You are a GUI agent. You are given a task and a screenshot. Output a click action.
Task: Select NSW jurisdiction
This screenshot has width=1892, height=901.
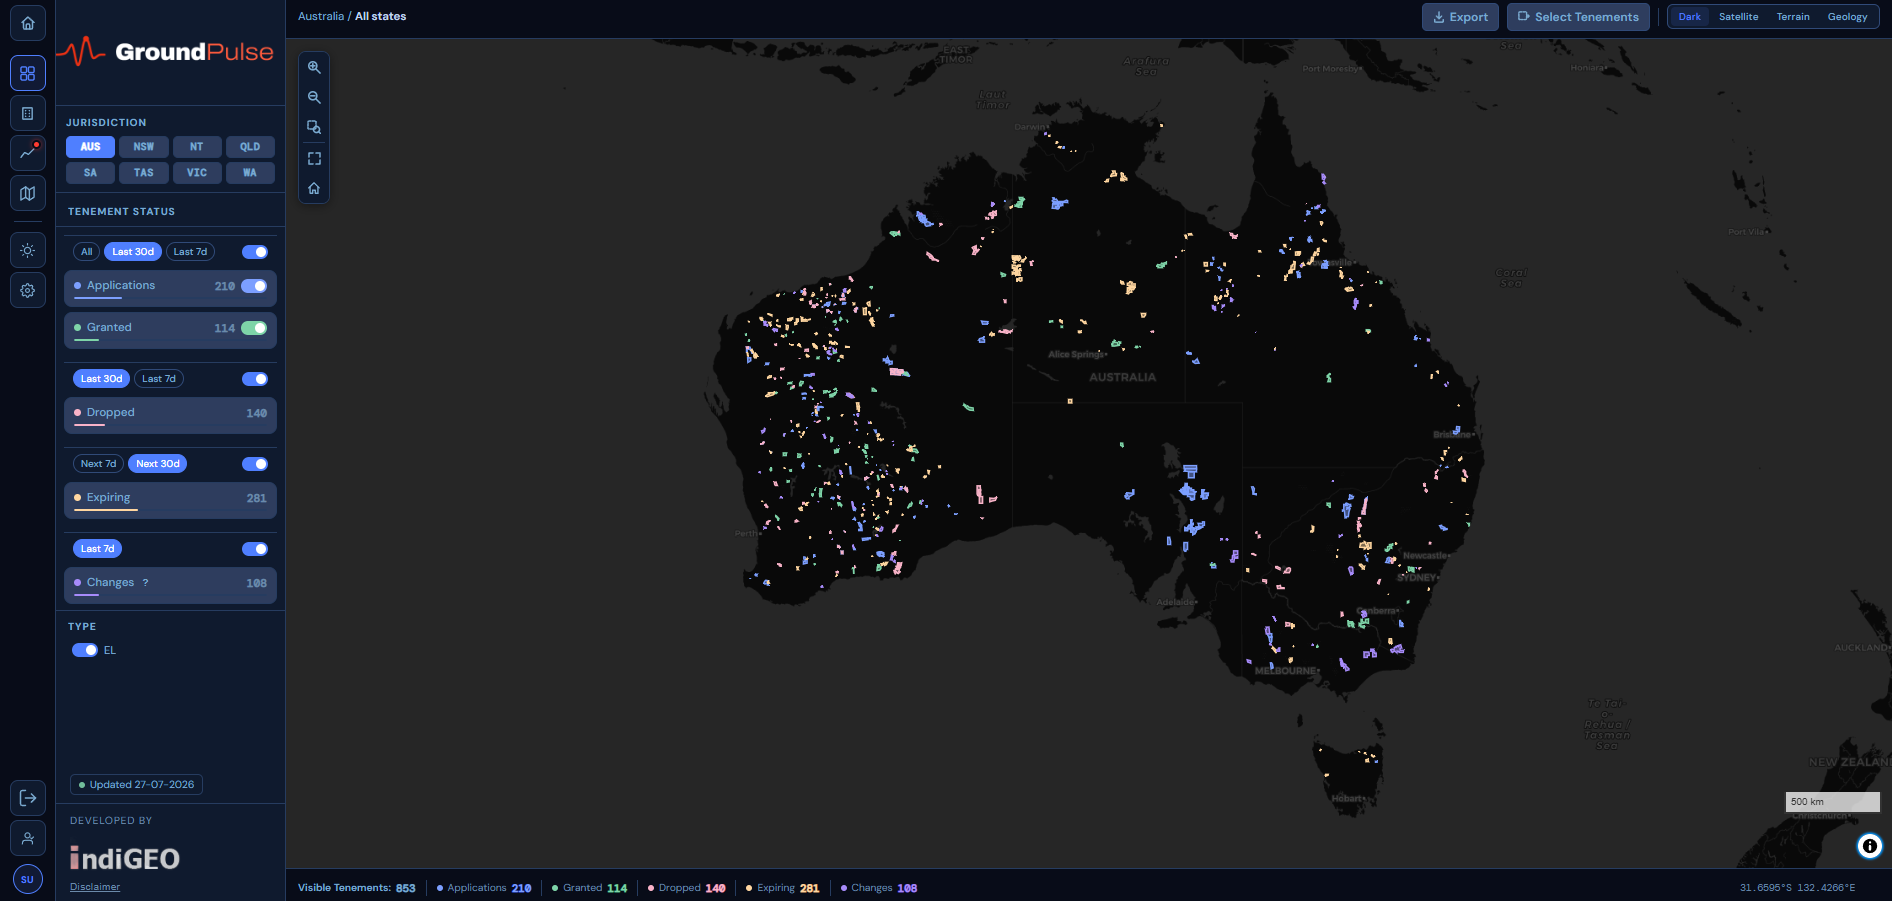tap(144, 147)
